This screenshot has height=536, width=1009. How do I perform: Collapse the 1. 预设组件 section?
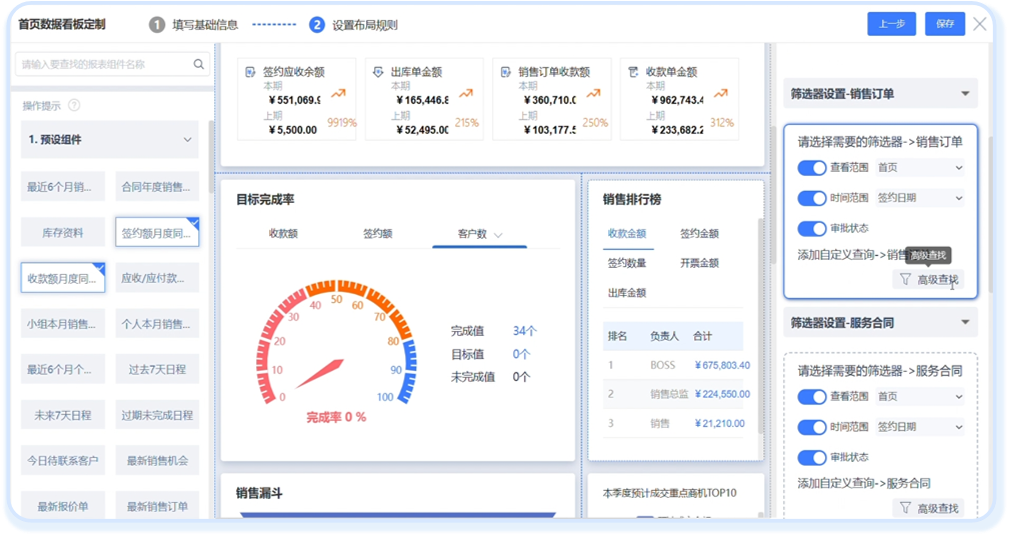pyautogui.click(x=187, y=140)
